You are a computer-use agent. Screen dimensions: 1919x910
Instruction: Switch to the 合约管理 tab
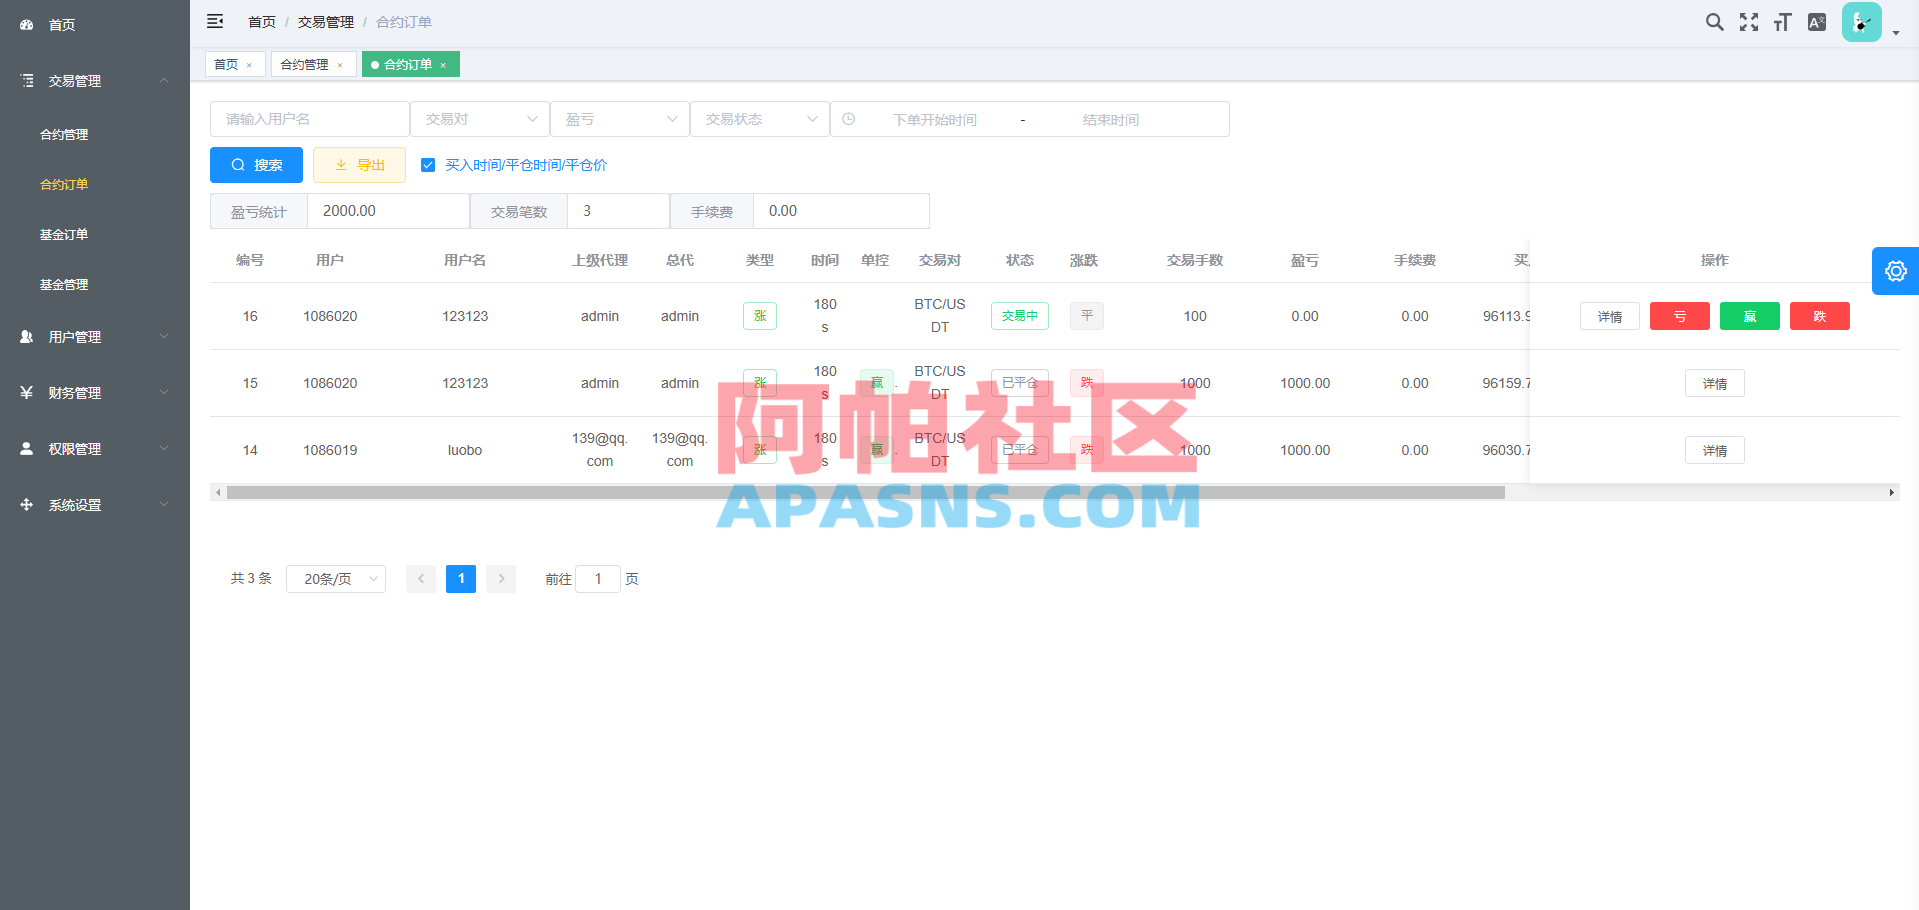click(x=305, y=63)
